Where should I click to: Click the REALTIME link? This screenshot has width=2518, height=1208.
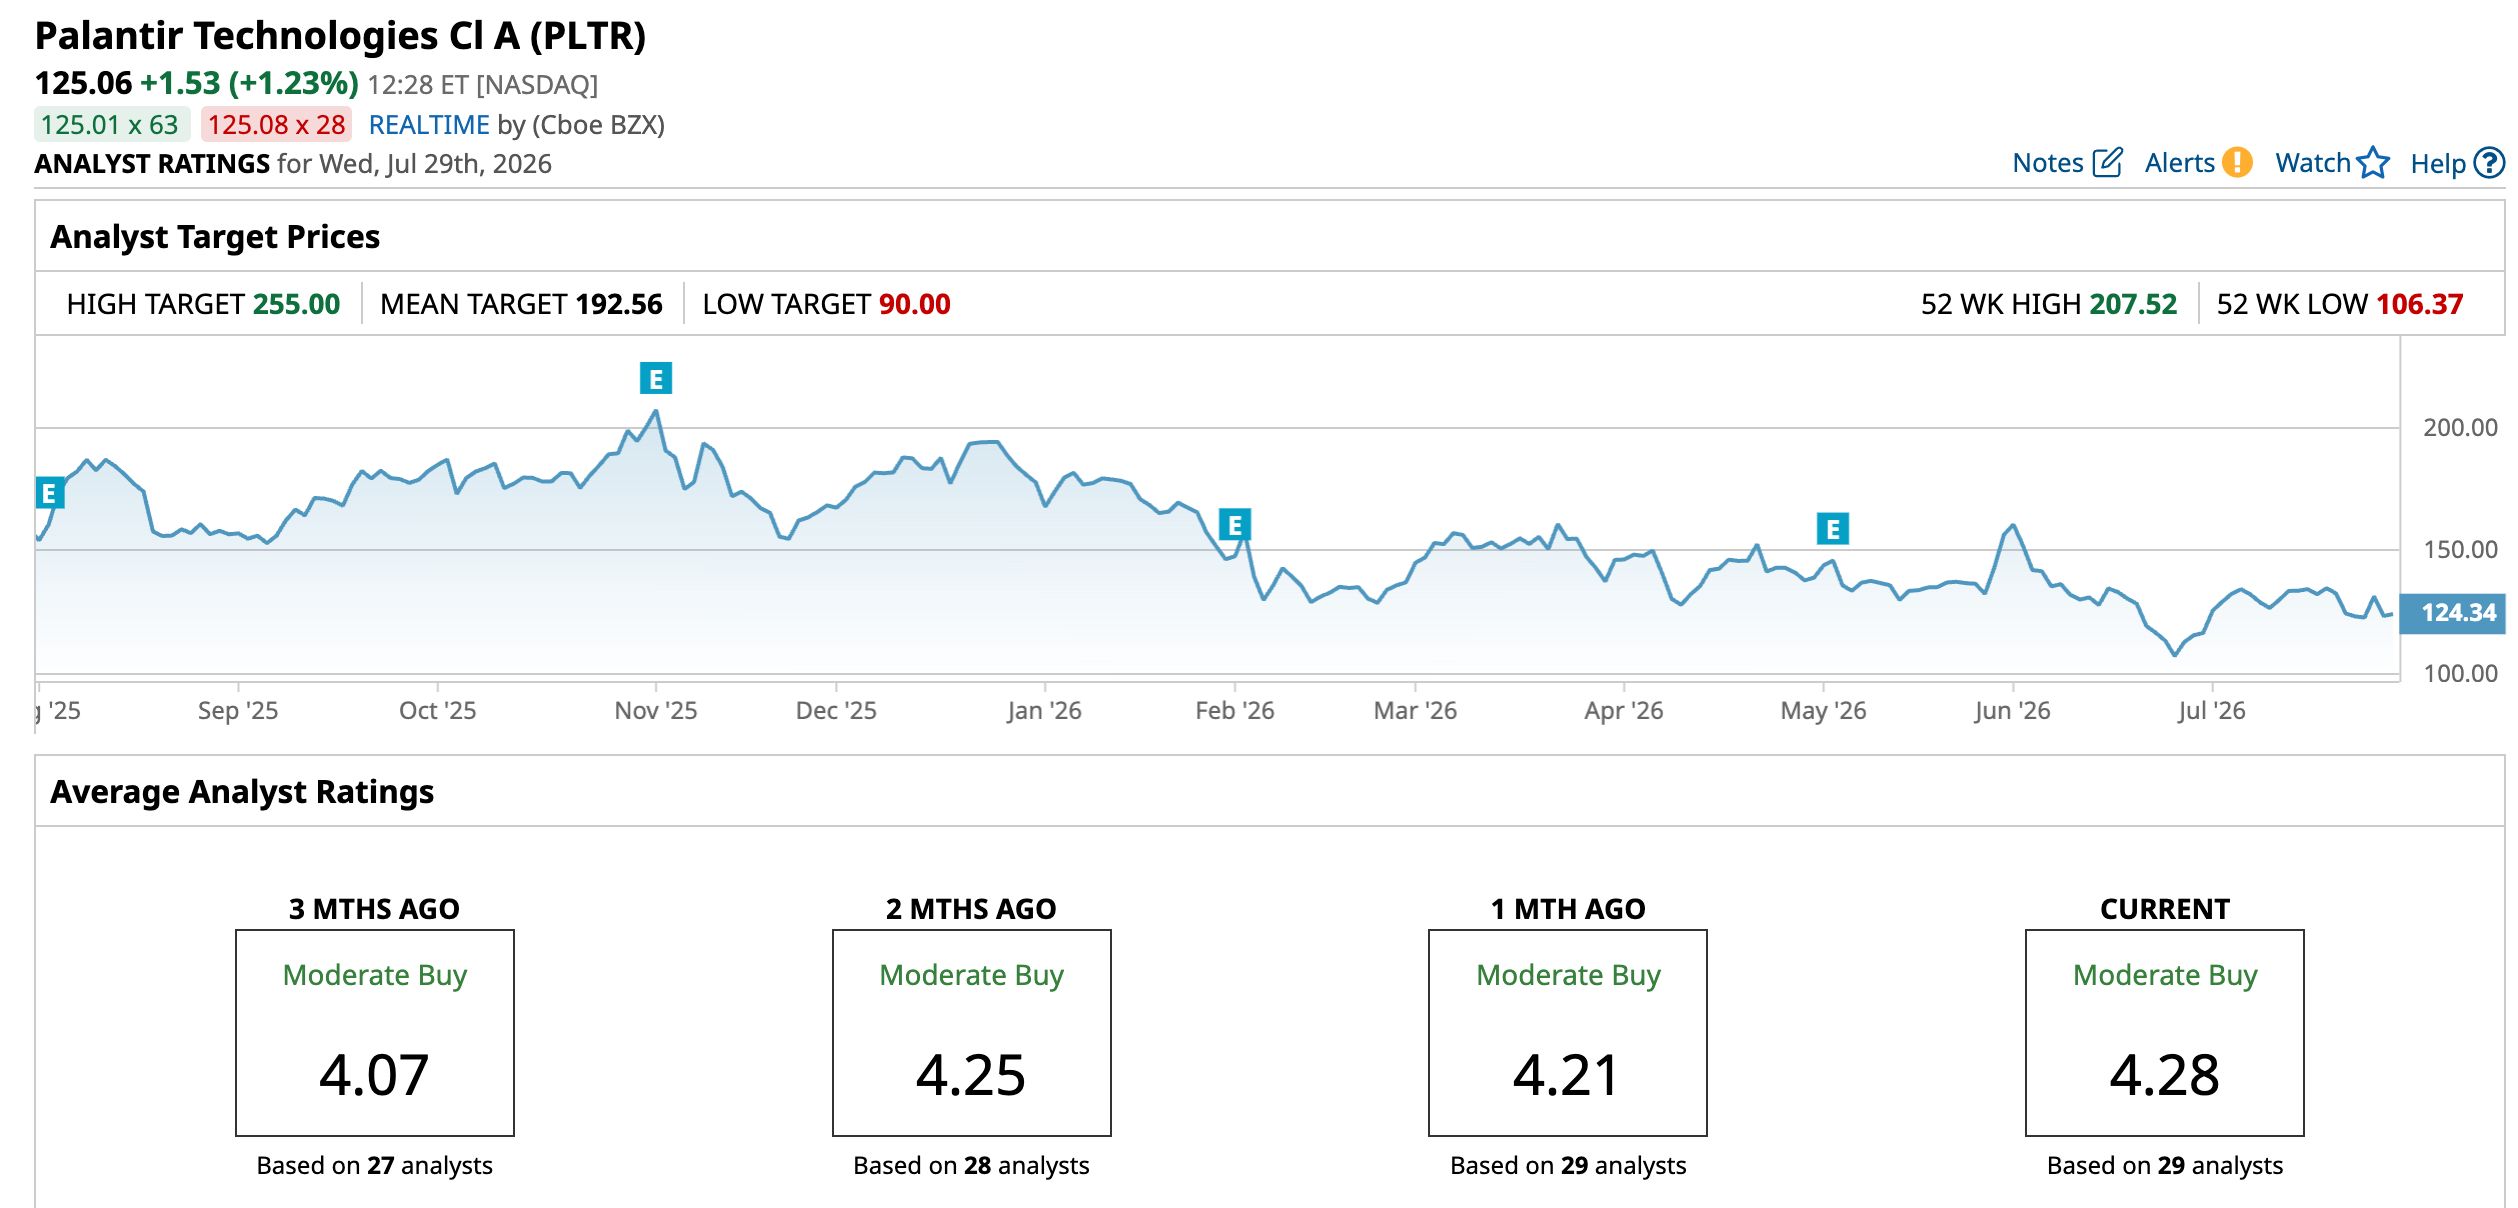point(429,125)
